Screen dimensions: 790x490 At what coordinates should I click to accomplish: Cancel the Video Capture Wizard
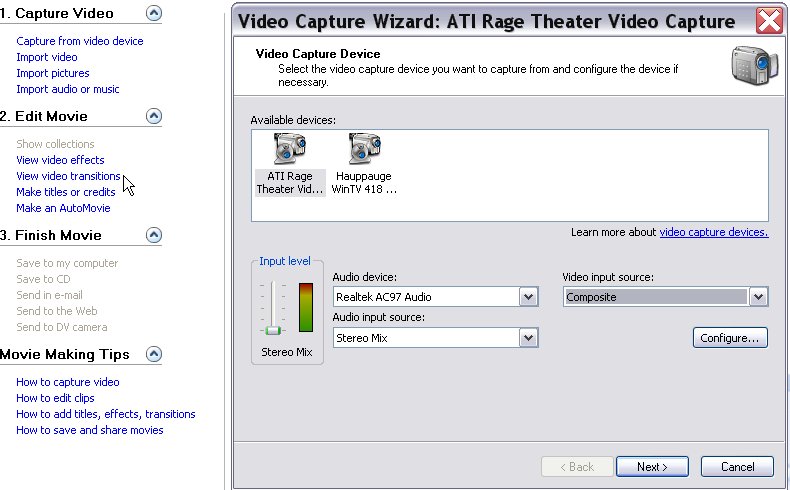(737, 466)
